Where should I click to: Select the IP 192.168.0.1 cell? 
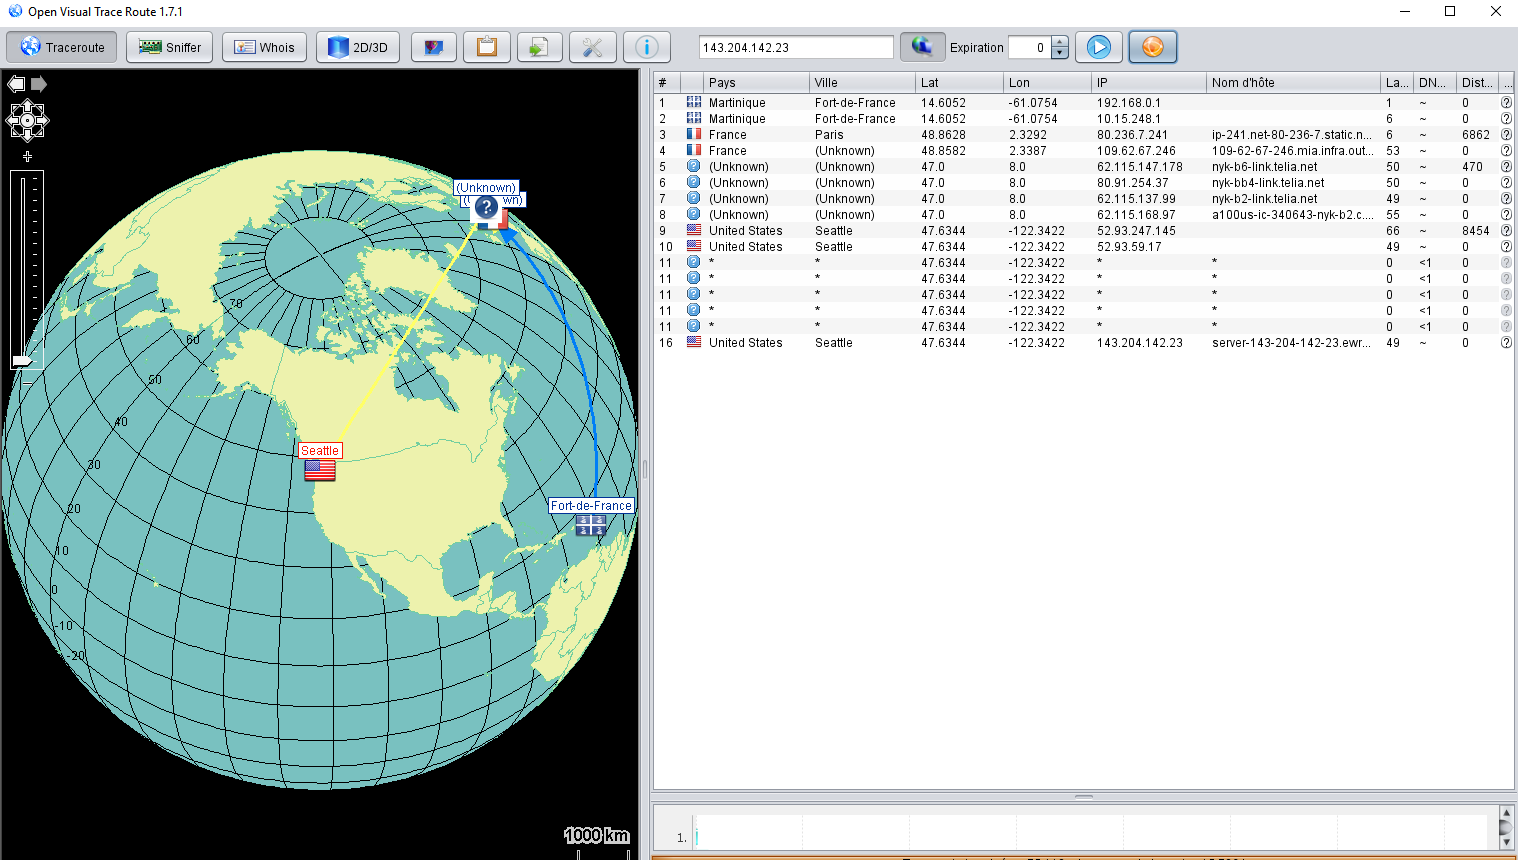point(1149,103)
